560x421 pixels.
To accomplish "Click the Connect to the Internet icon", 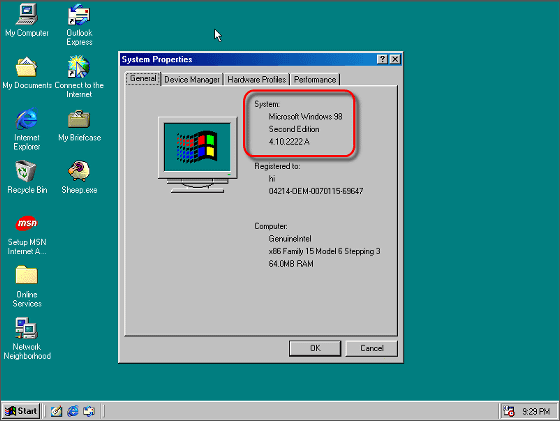I will click(x=79, y=77).
